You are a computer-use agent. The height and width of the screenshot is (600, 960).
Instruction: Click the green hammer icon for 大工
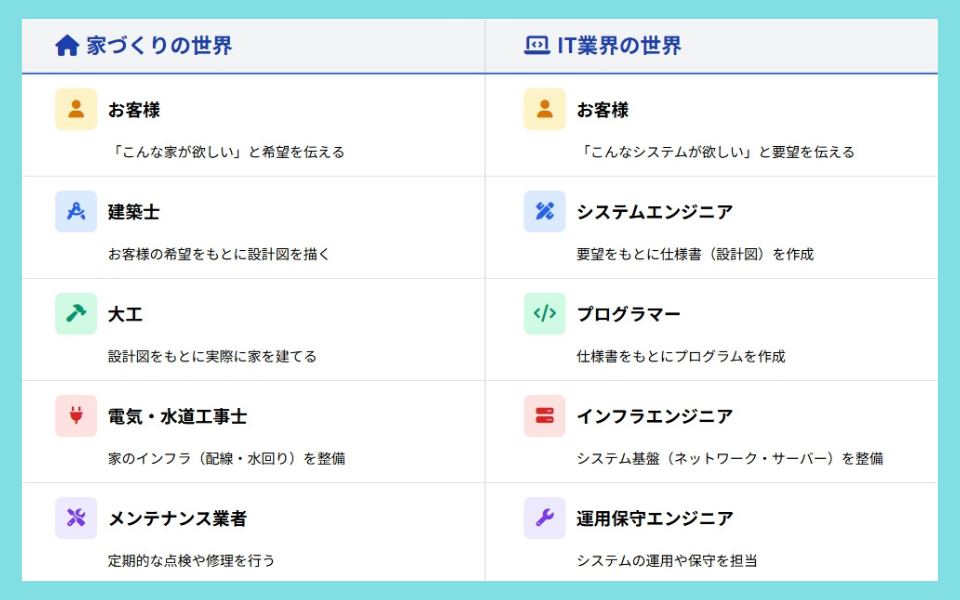point(76,313)
